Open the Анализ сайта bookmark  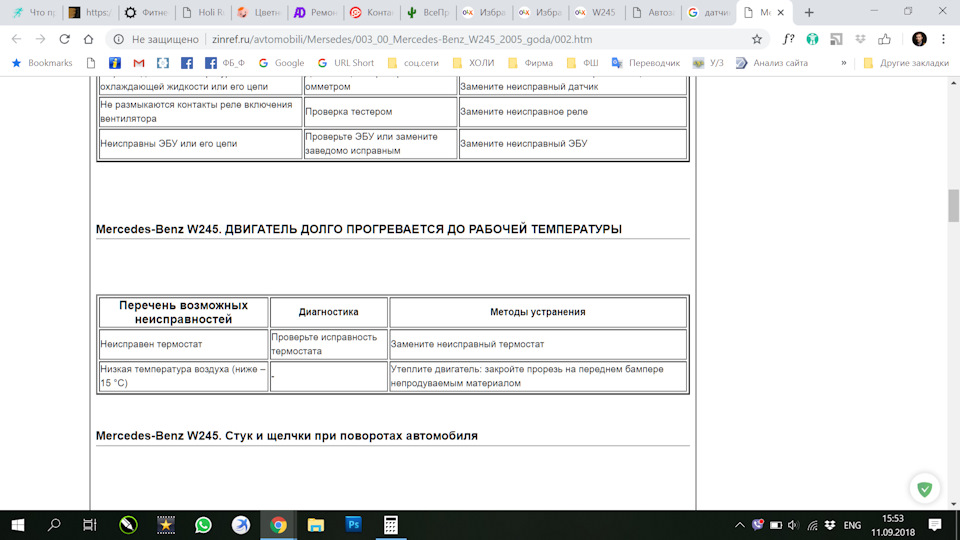(772, 63)
